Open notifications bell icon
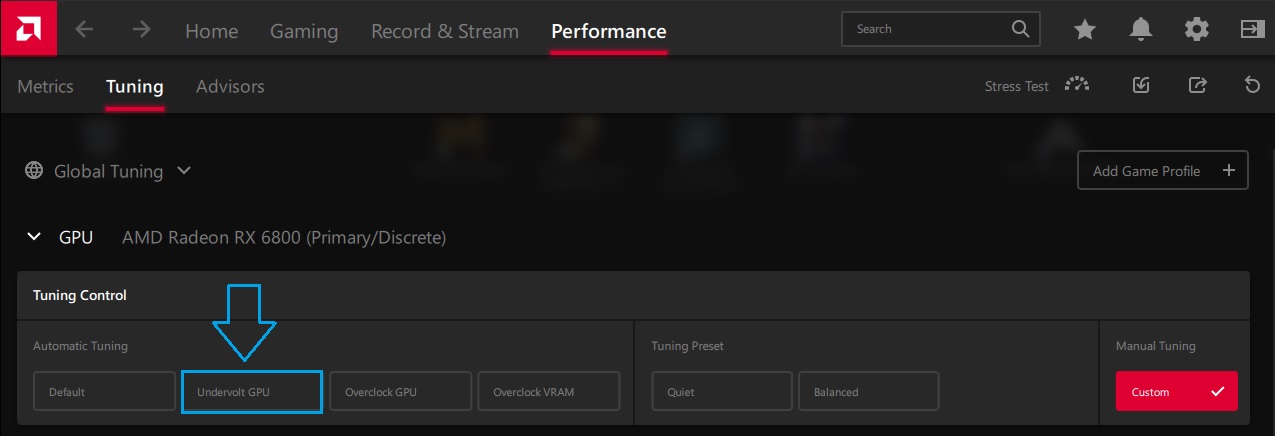This screenshot has height=436, width=1275. (x=1140, y=30)
